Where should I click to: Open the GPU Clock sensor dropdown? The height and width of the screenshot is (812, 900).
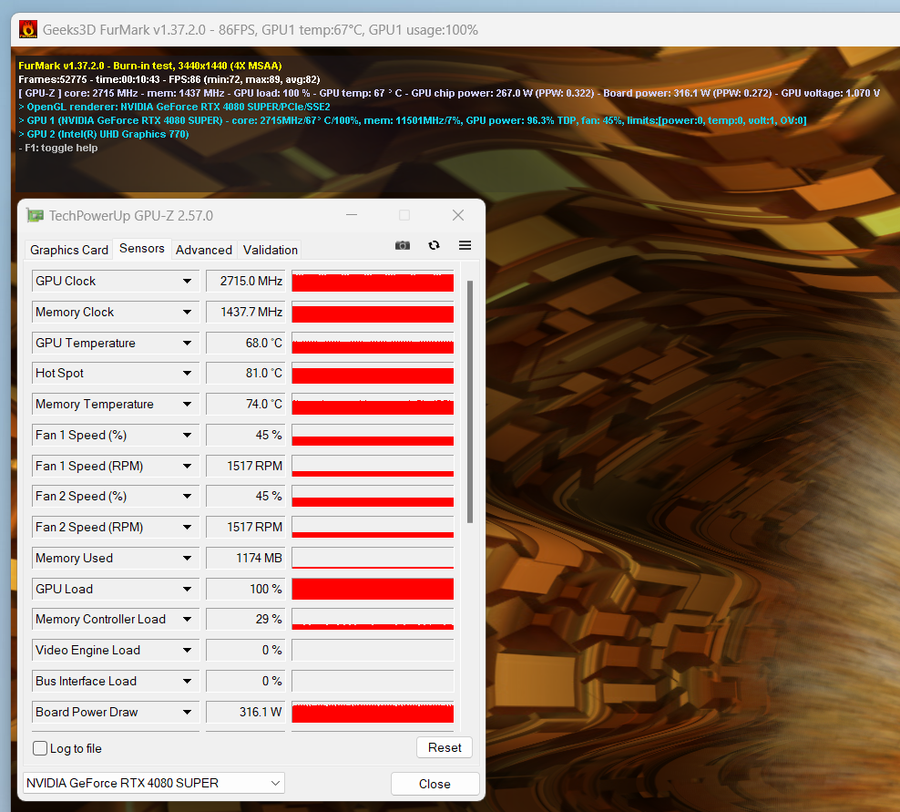[x=187, y=281]
